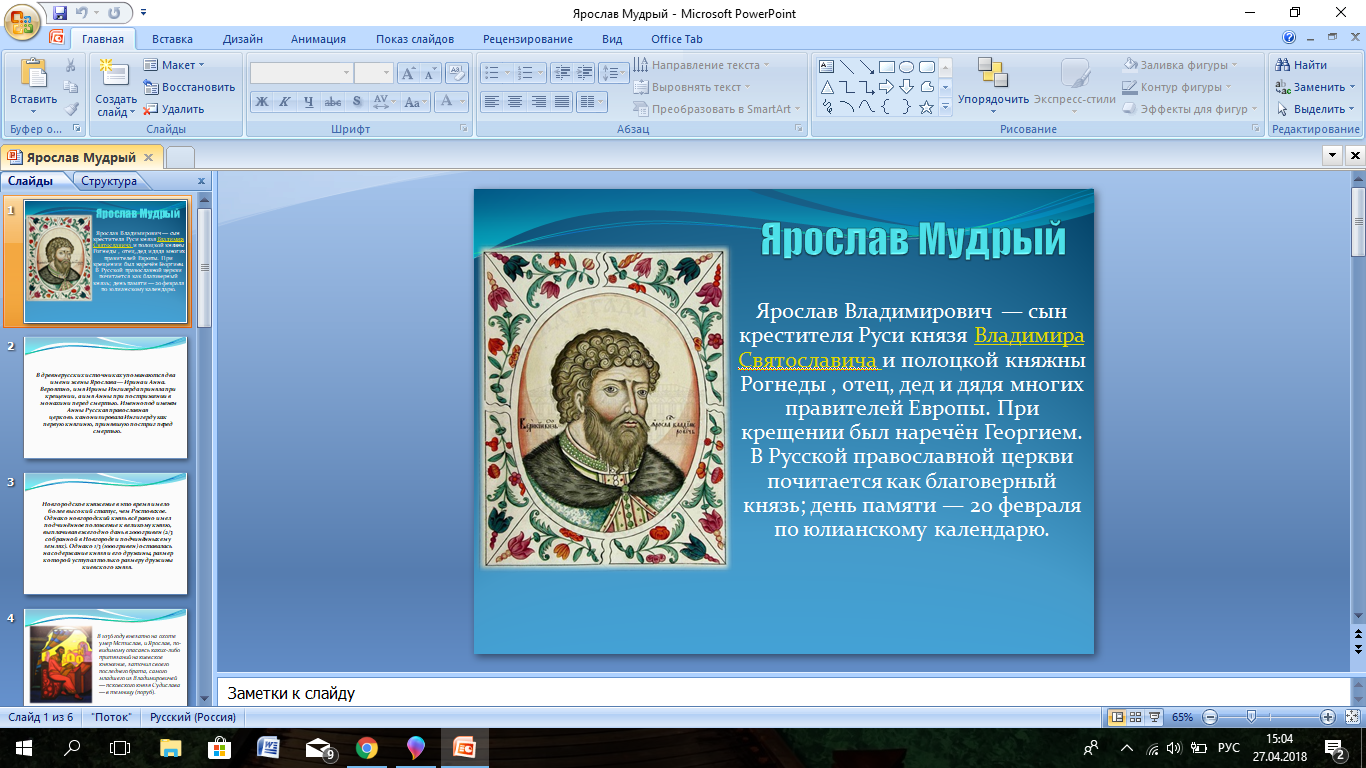Redo the last action
Screen dimensions: 1366x768
[113, 13]
